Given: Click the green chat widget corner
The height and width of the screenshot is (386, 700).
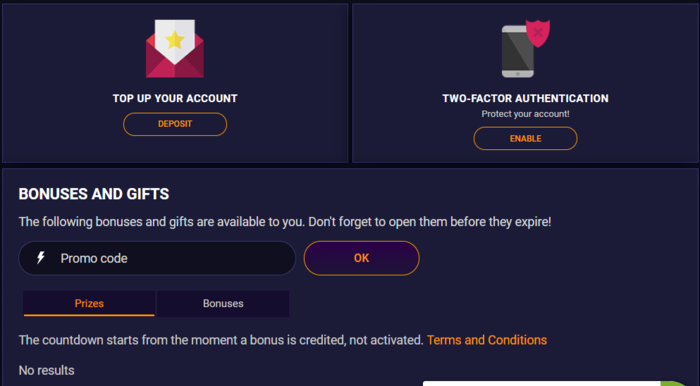Looking at the screenshot, I should click(679, 384).
